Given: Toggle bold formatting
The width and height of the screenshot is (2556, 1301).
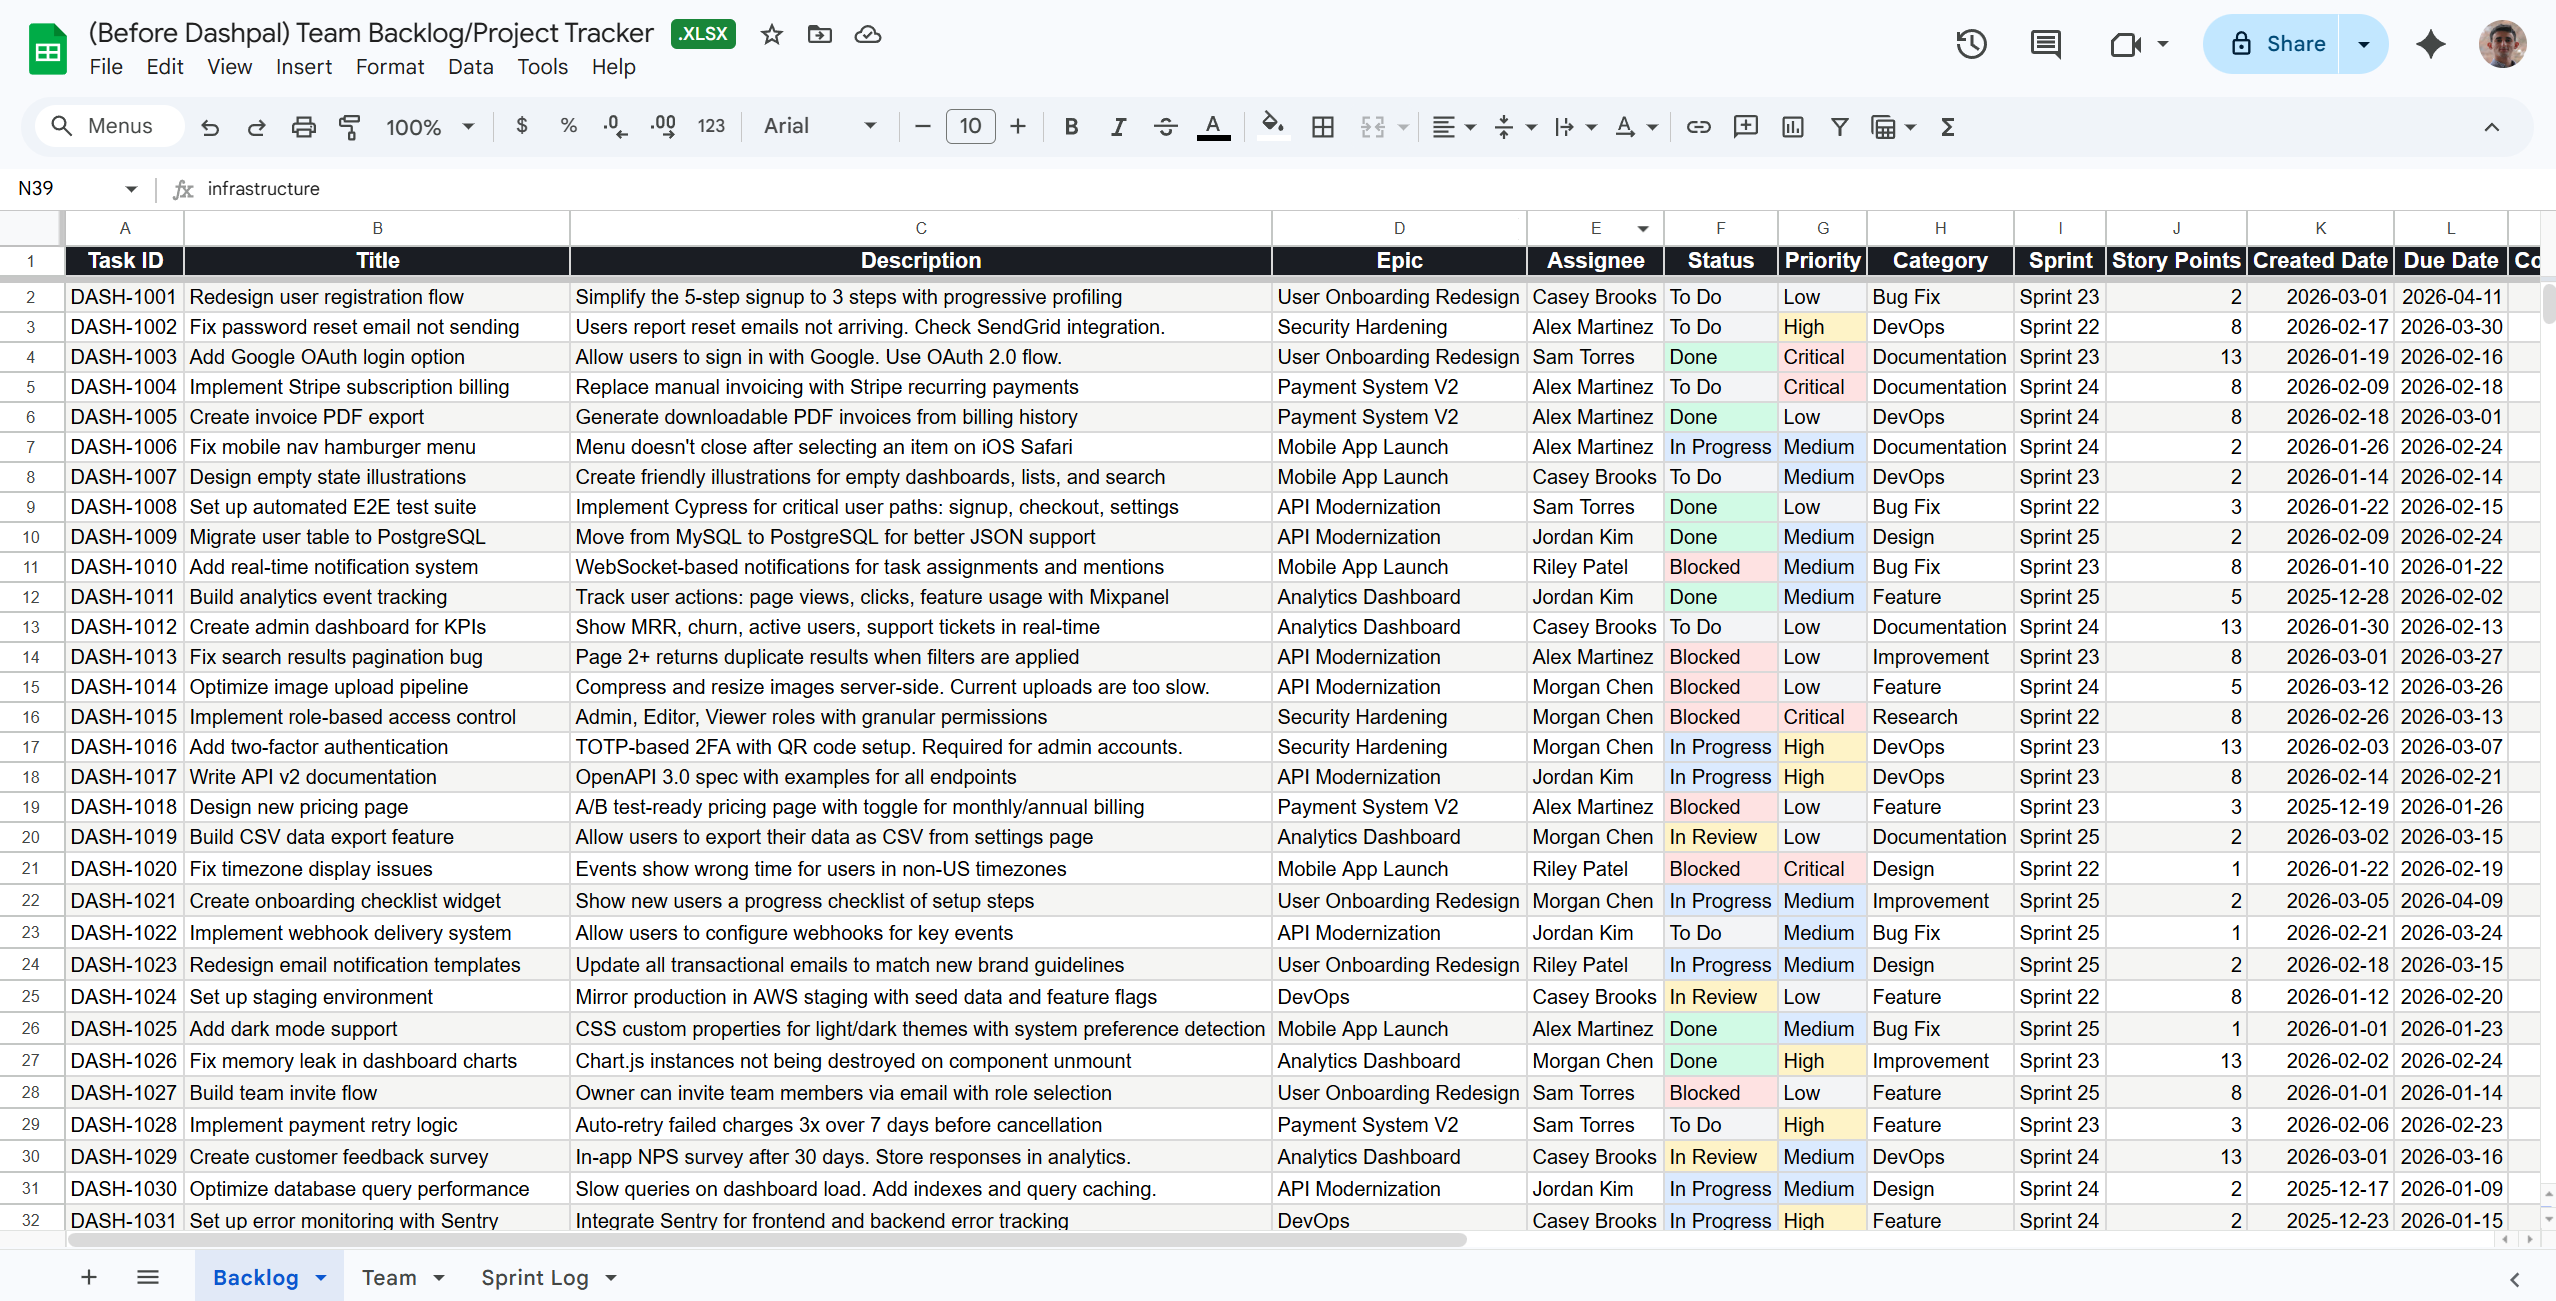Looking at the screenshot, I should pos(1070,126).
